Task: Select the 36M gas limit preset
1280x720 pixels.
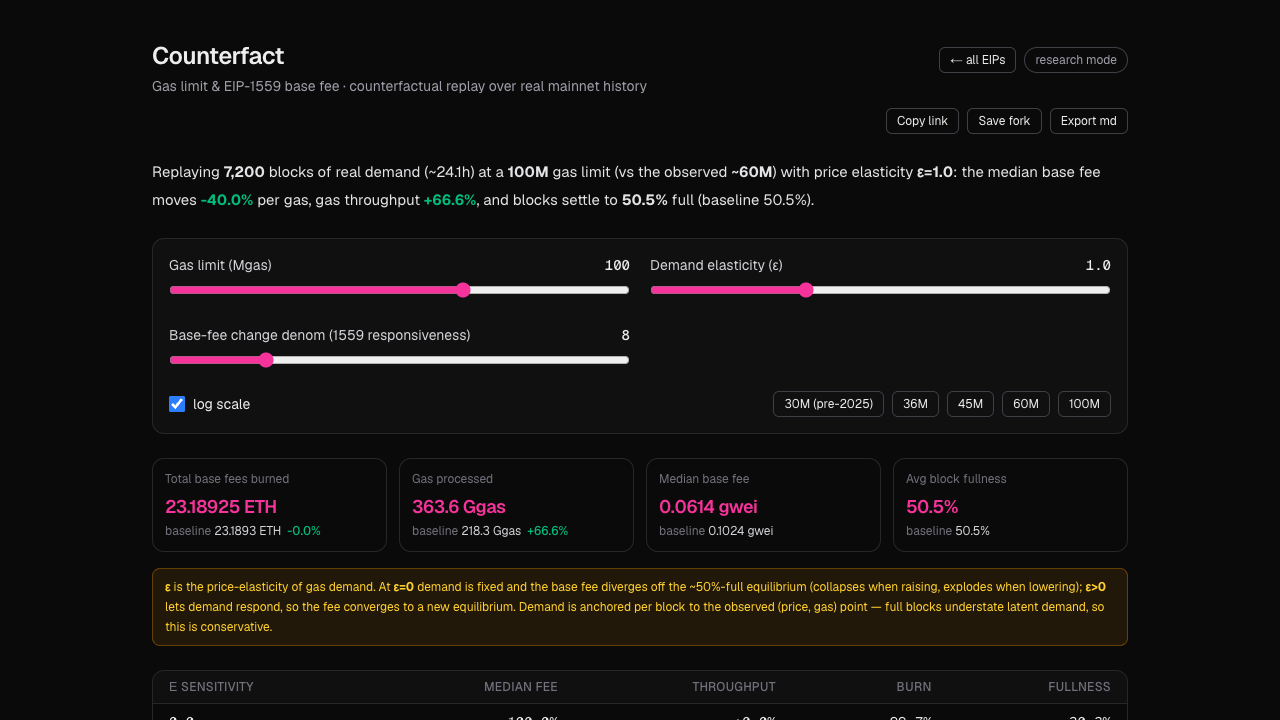Action: tap(915, 404)
